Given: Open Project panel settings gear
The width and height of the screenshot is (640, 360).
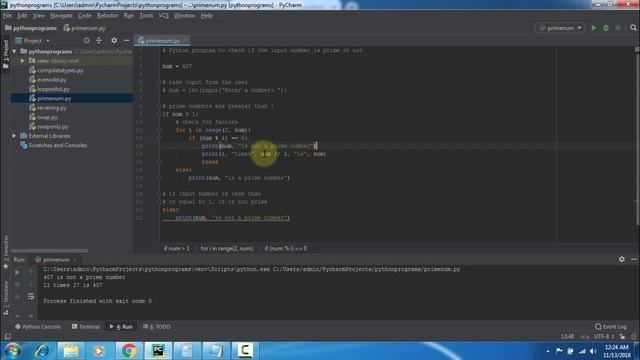Looking at the screenshot, I should tap(114, 40).
